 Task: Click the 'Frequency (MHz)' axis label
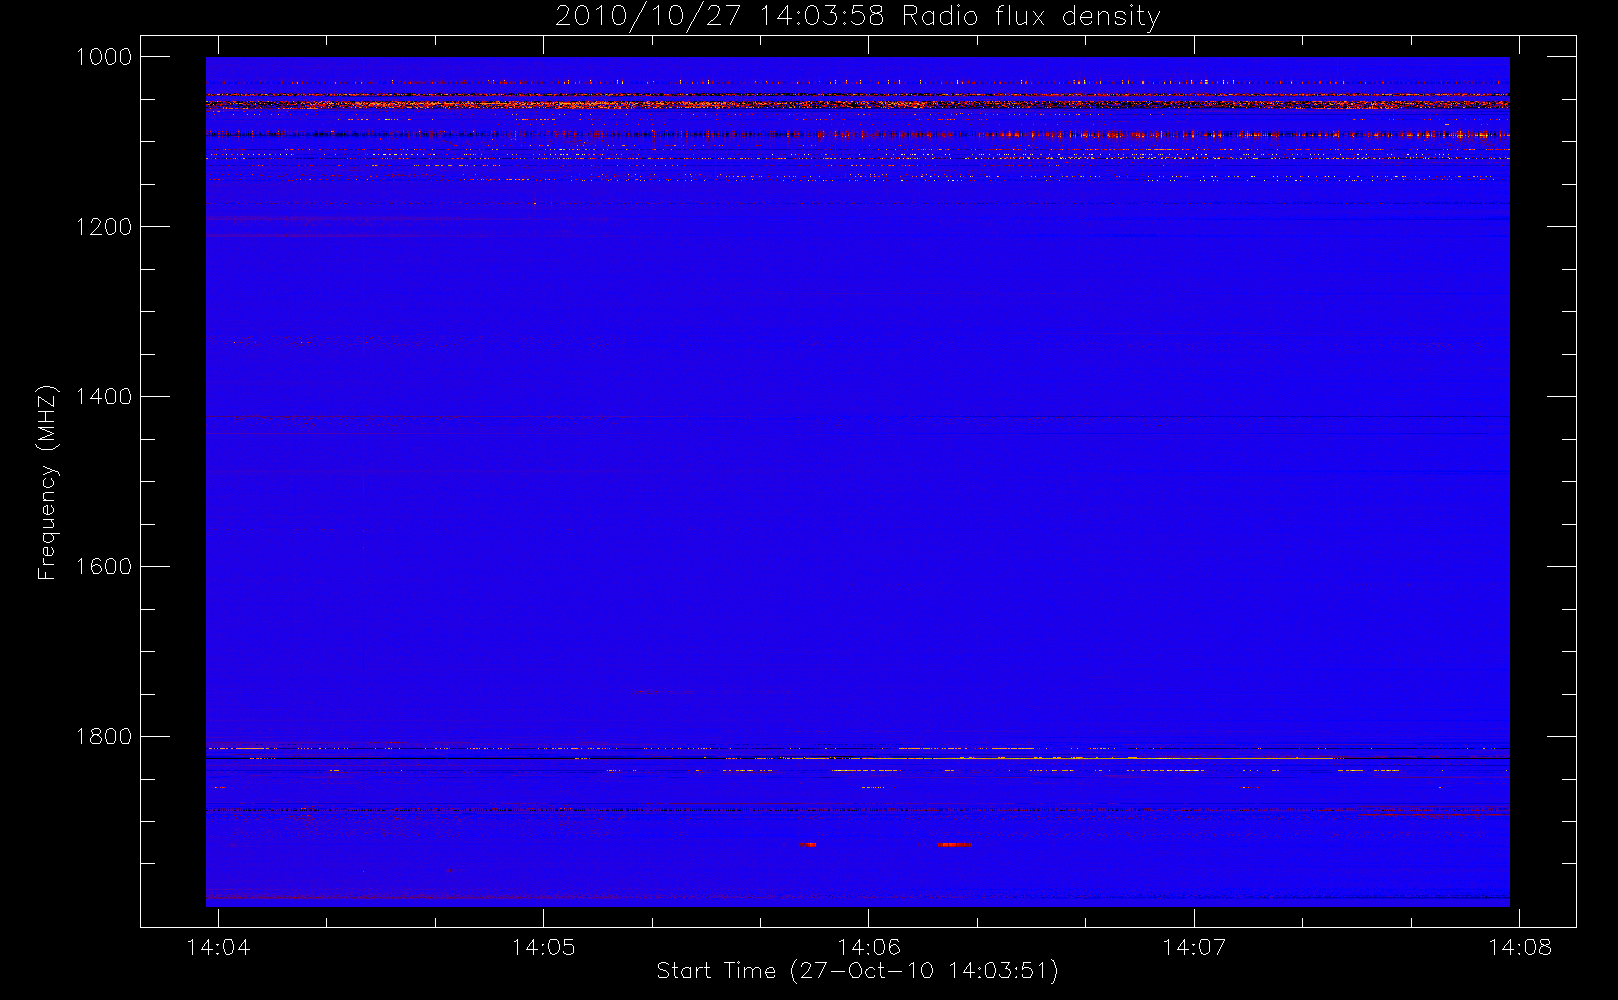47,482
